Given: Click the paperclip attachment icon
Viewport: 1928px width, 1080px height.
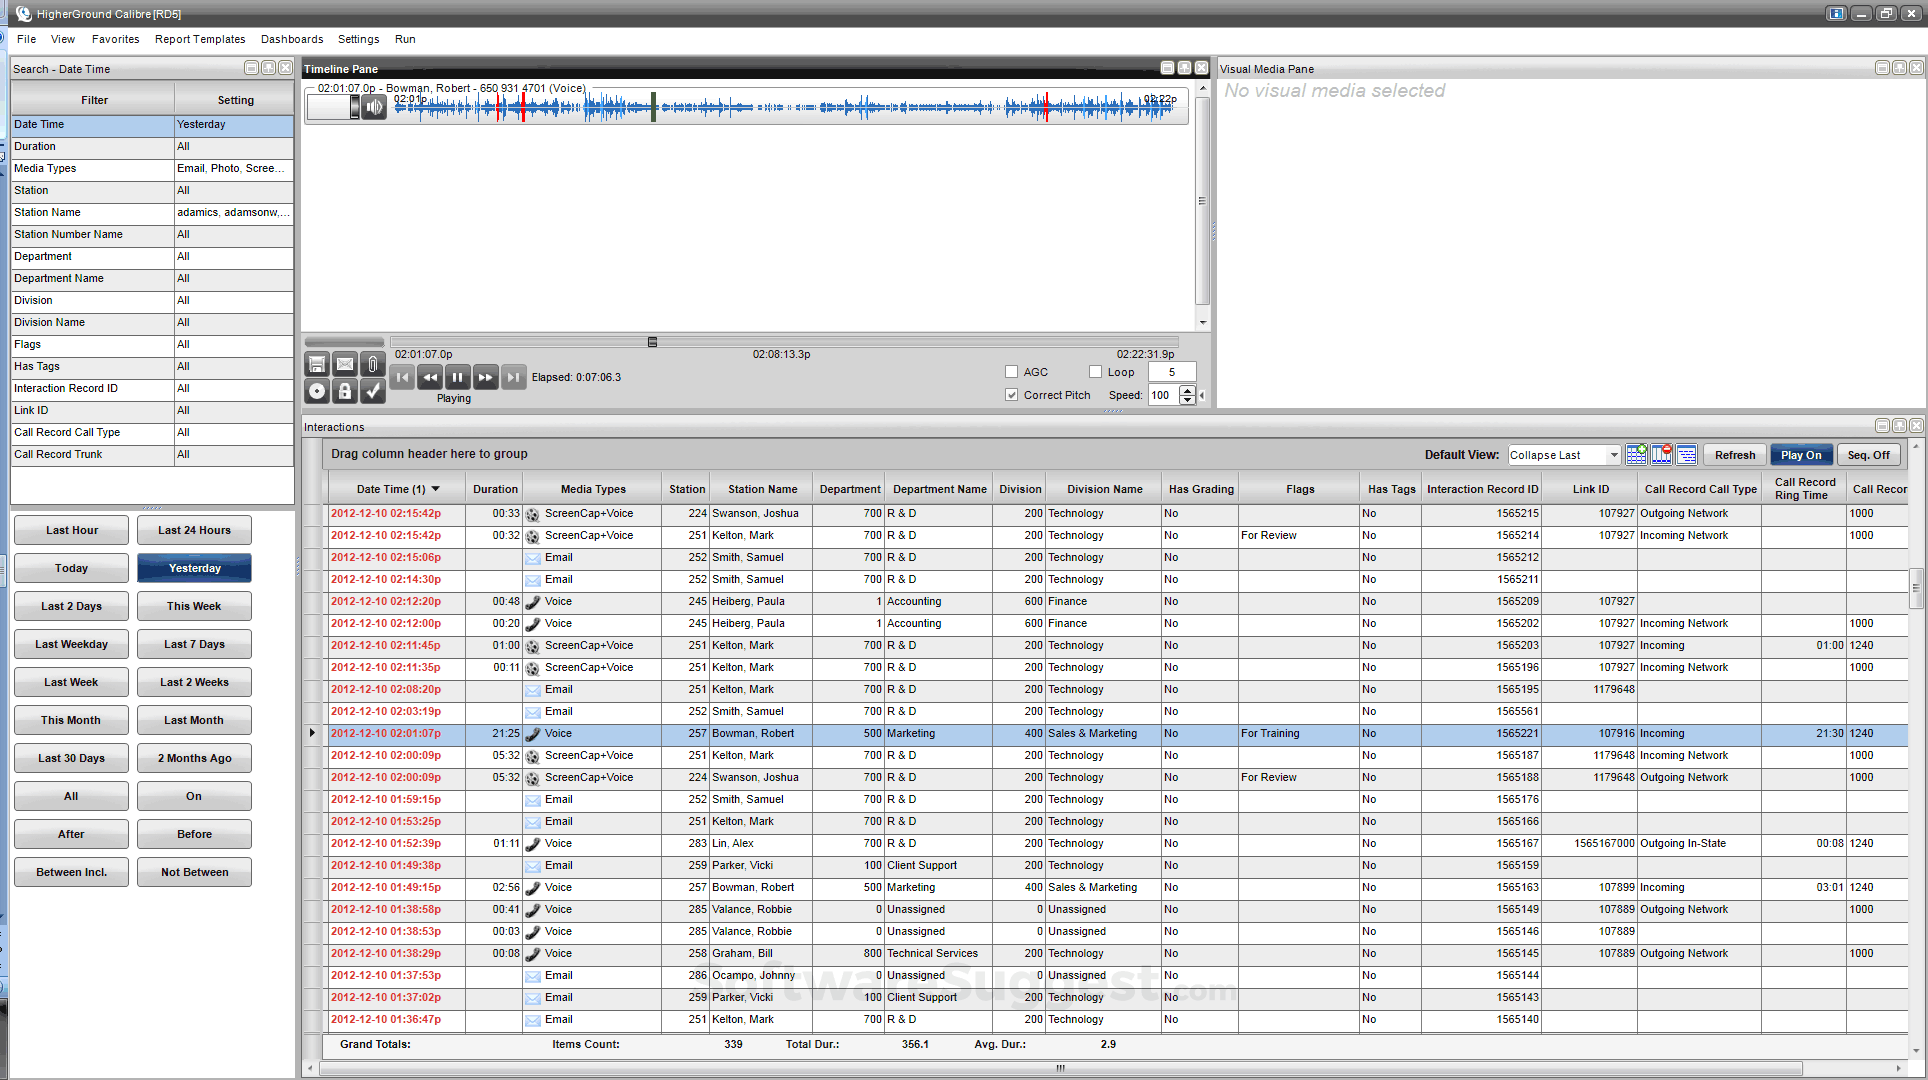Looking at the screenshot, I should pyautogui.click(x=373, y=364).
